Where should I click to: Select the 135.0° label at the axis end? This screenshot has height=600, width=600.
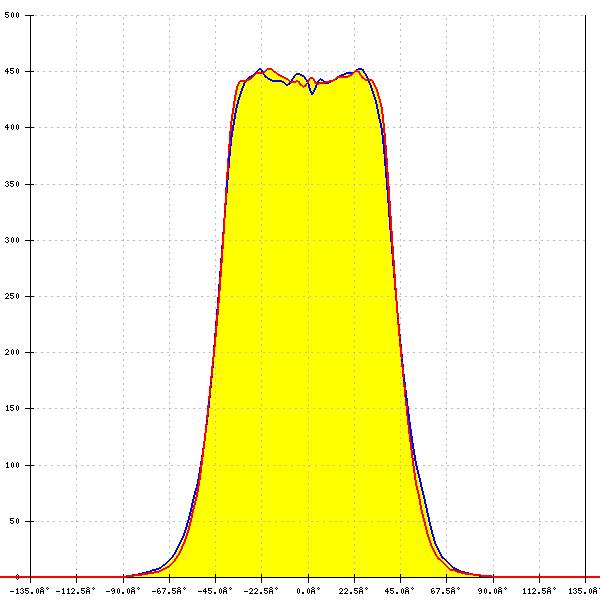point(584,590)
